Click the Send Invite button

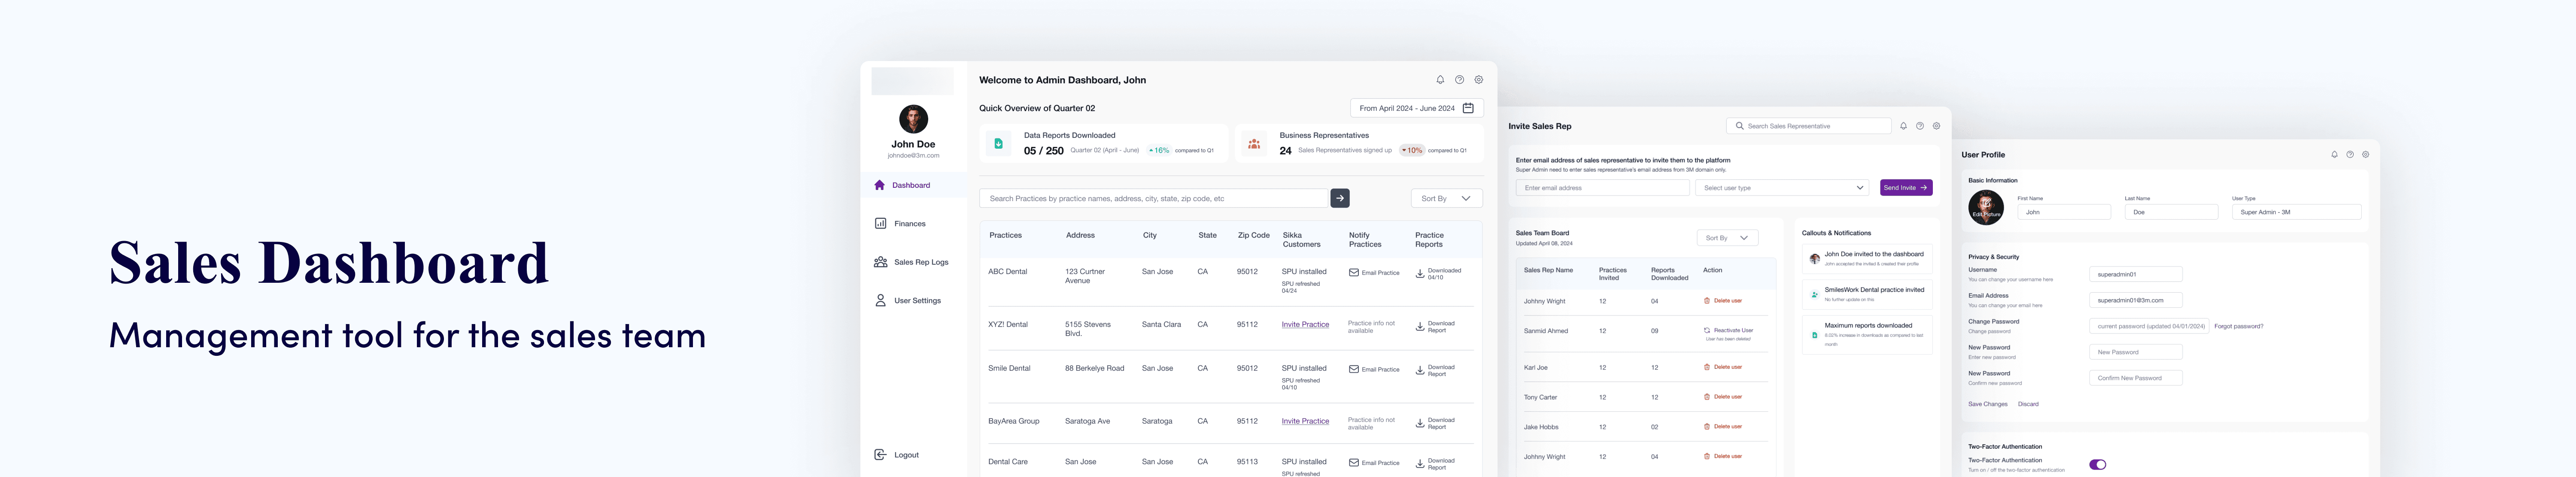point(1905,188)
